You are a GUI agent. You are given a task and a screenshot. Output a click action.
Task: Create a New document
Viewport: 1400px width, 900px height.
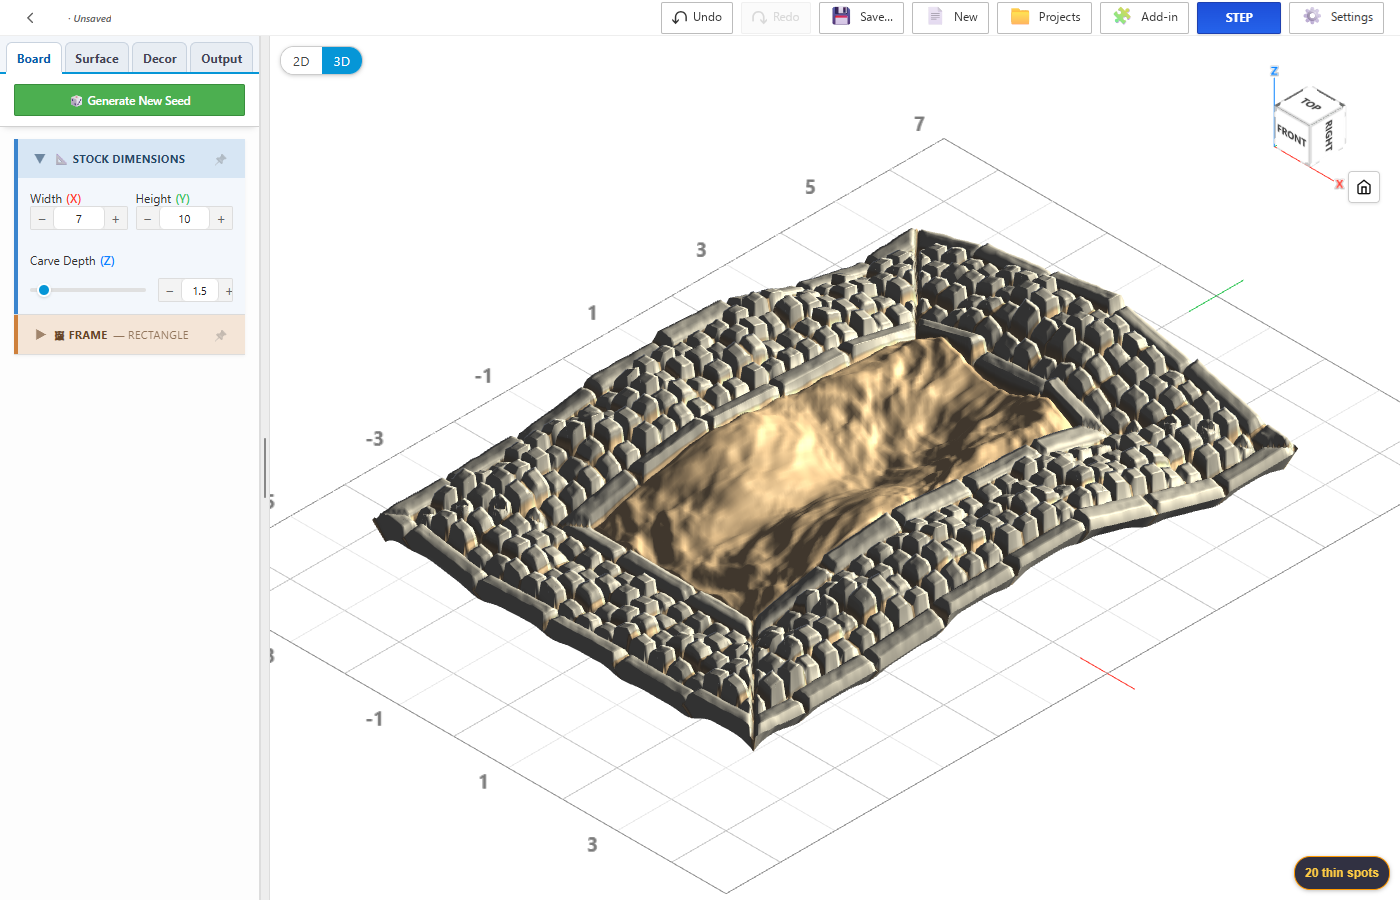(951, 17)
